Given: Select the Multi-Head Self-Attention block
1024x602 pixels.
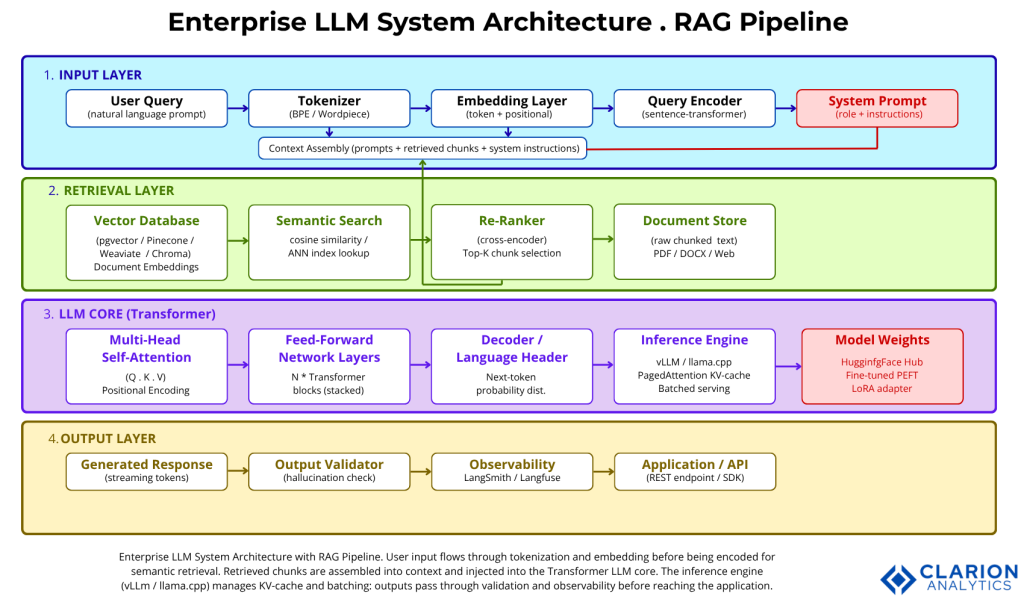Looking at the screenshot, I should pyautogui.click(x=146, y=366).
